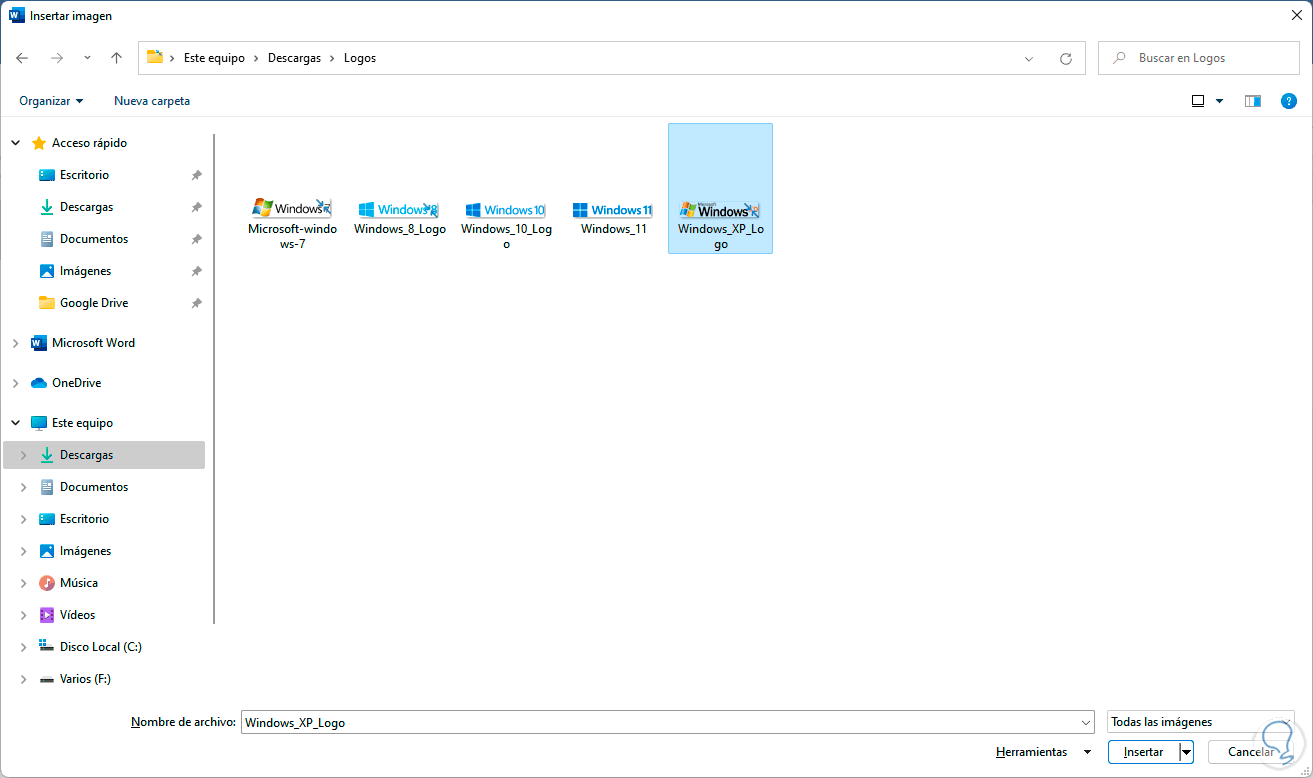Screen dimensions: 1313x778
Task: Expand the address bar history dropdown
Action: [x=1029, y=58]
